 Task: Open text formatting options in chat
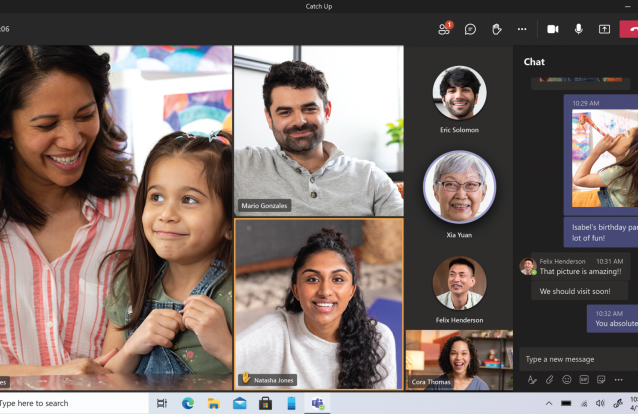532,380
